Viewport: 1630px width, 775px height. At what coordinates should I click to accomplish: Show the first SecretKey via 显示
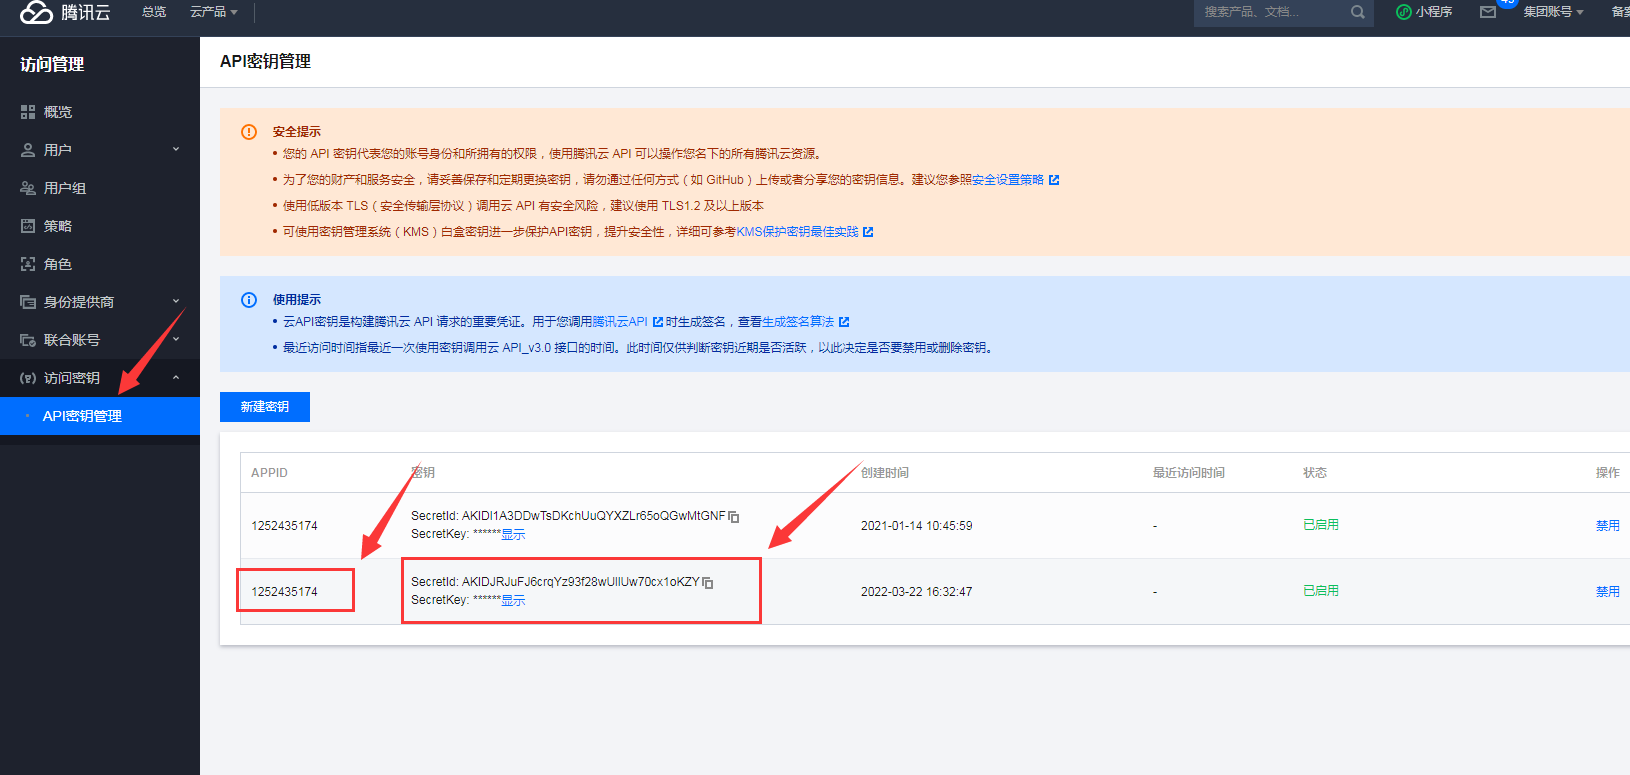click(513, 535)
